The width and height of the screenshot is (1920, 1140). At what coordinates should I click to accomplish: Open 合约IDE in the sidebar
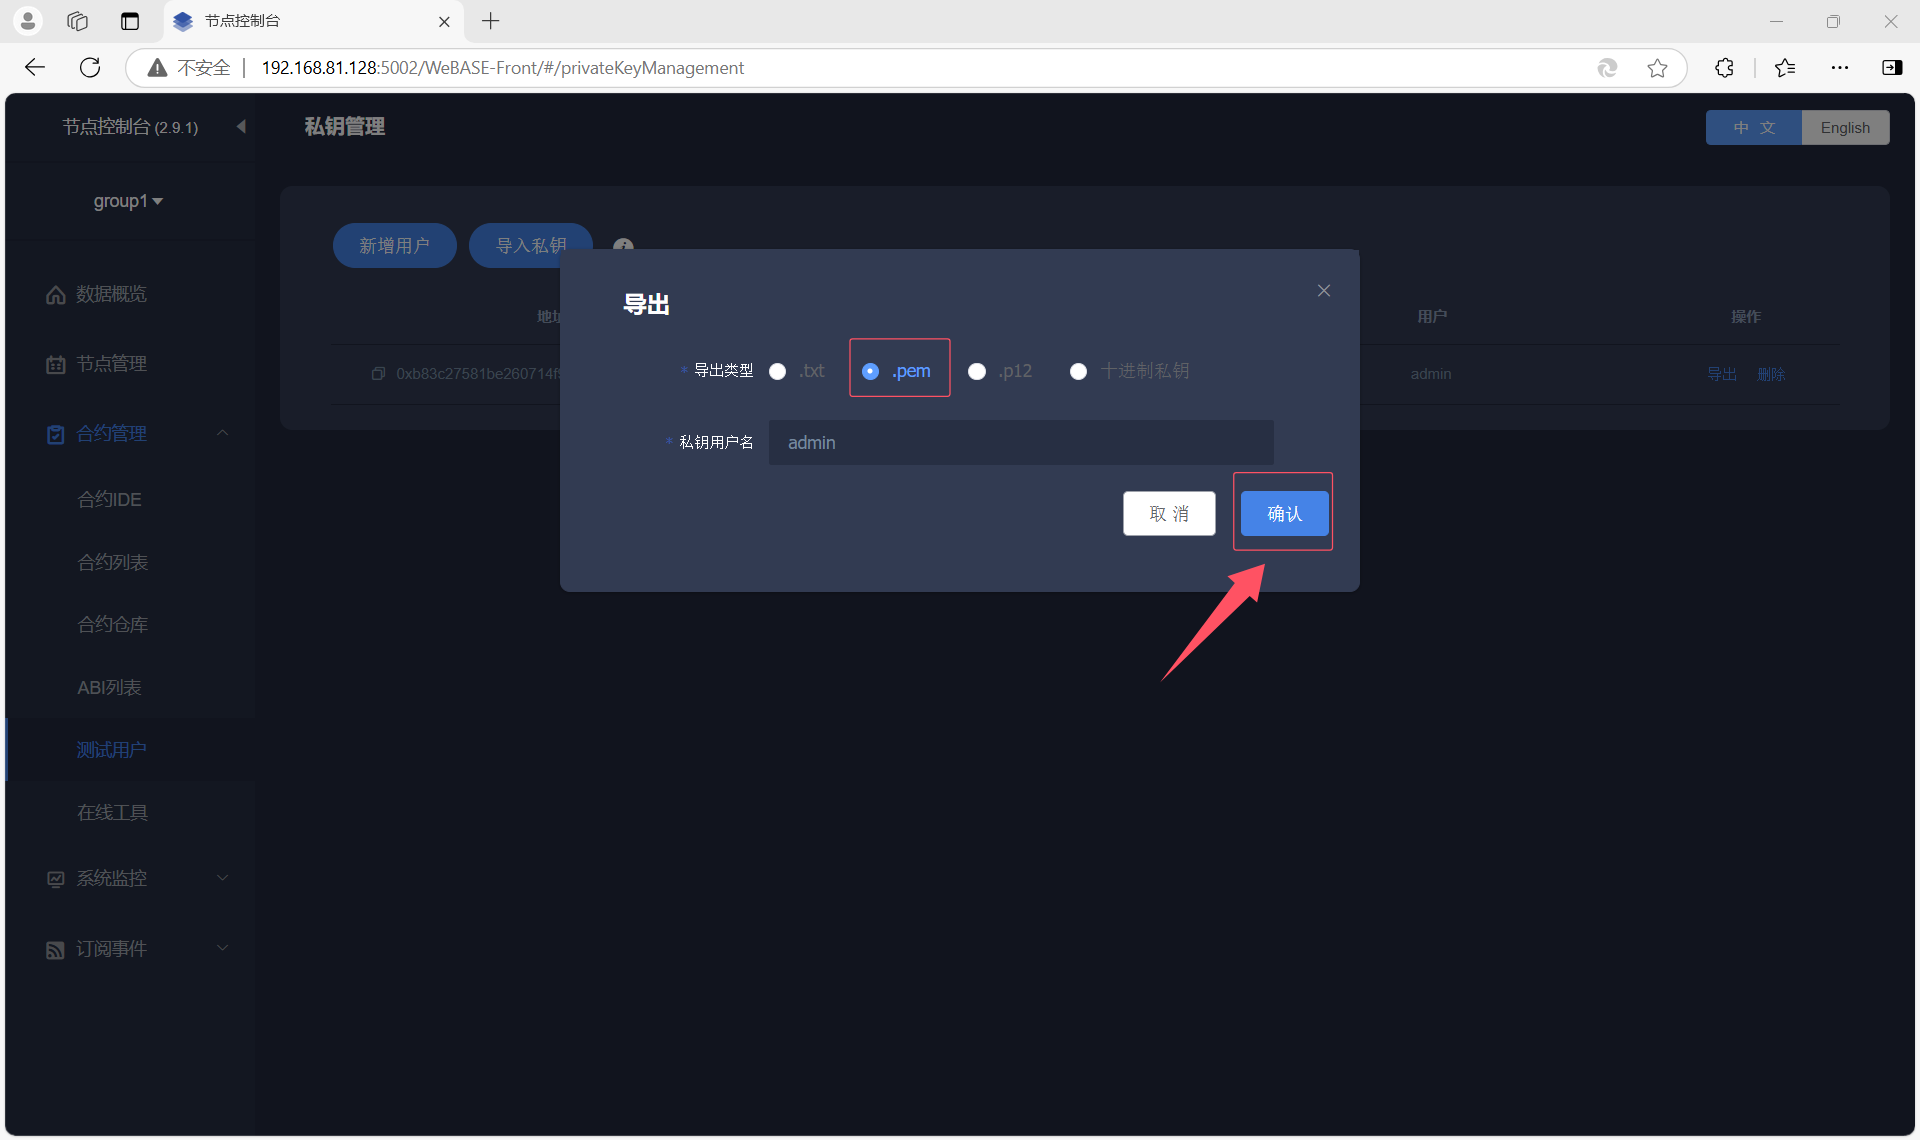coord(110,499)
